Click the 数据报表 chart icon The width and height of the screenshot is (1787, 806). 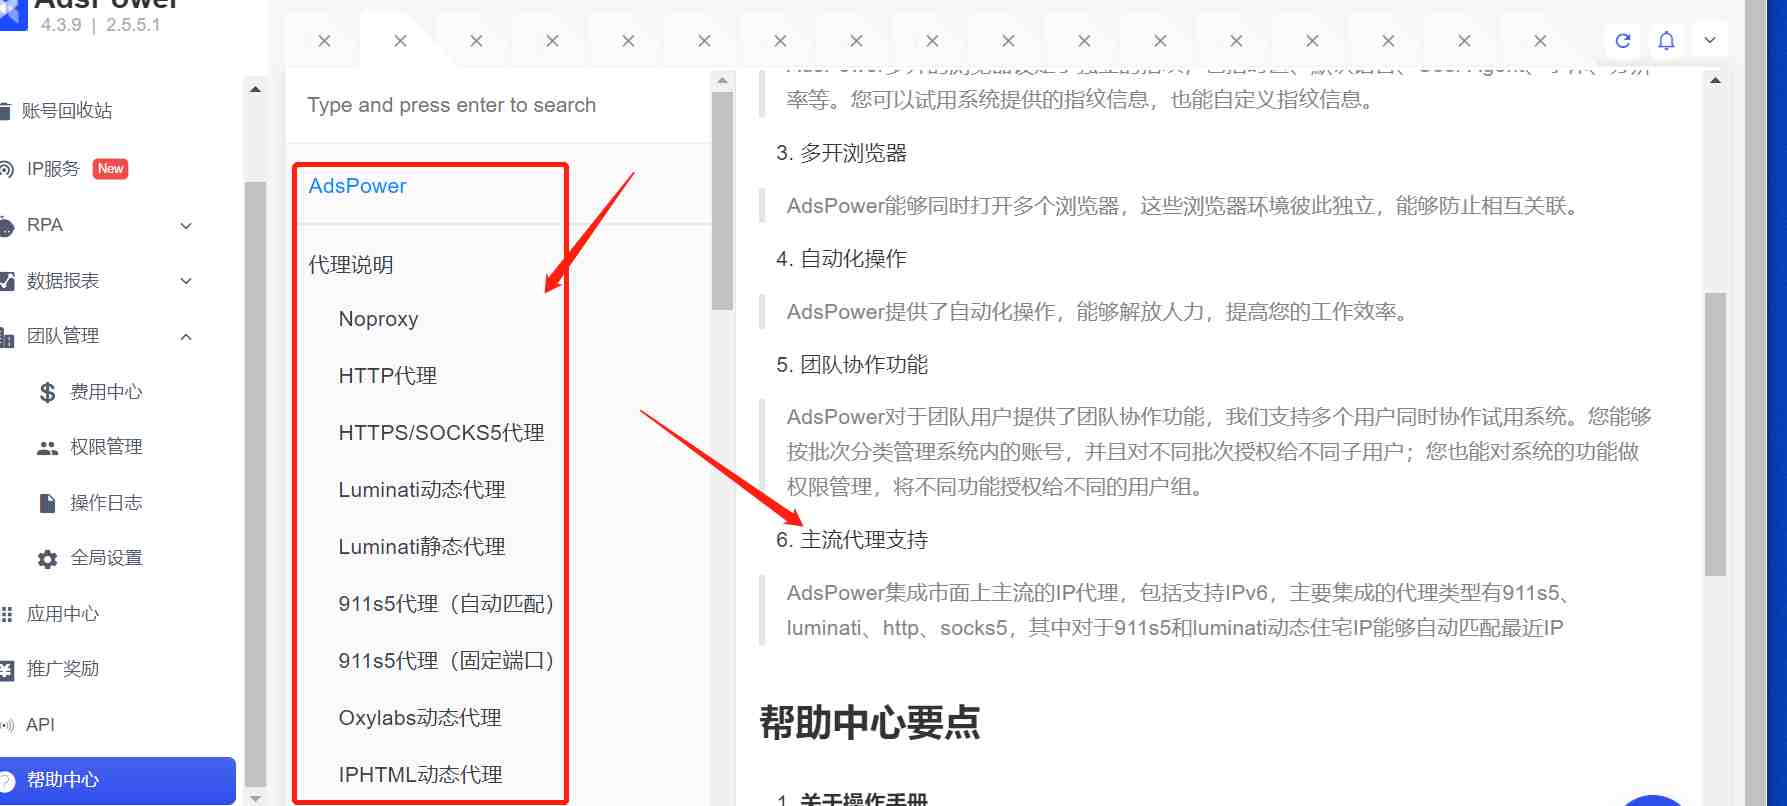tap(6, 281)
